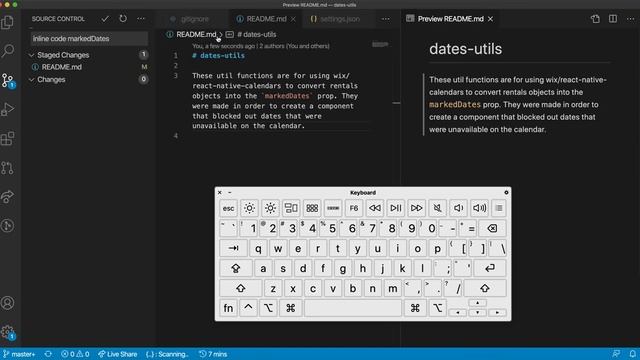640x360 pixels.
Task: Toggle the fn key on Keyboard
Action: point(228,308)
